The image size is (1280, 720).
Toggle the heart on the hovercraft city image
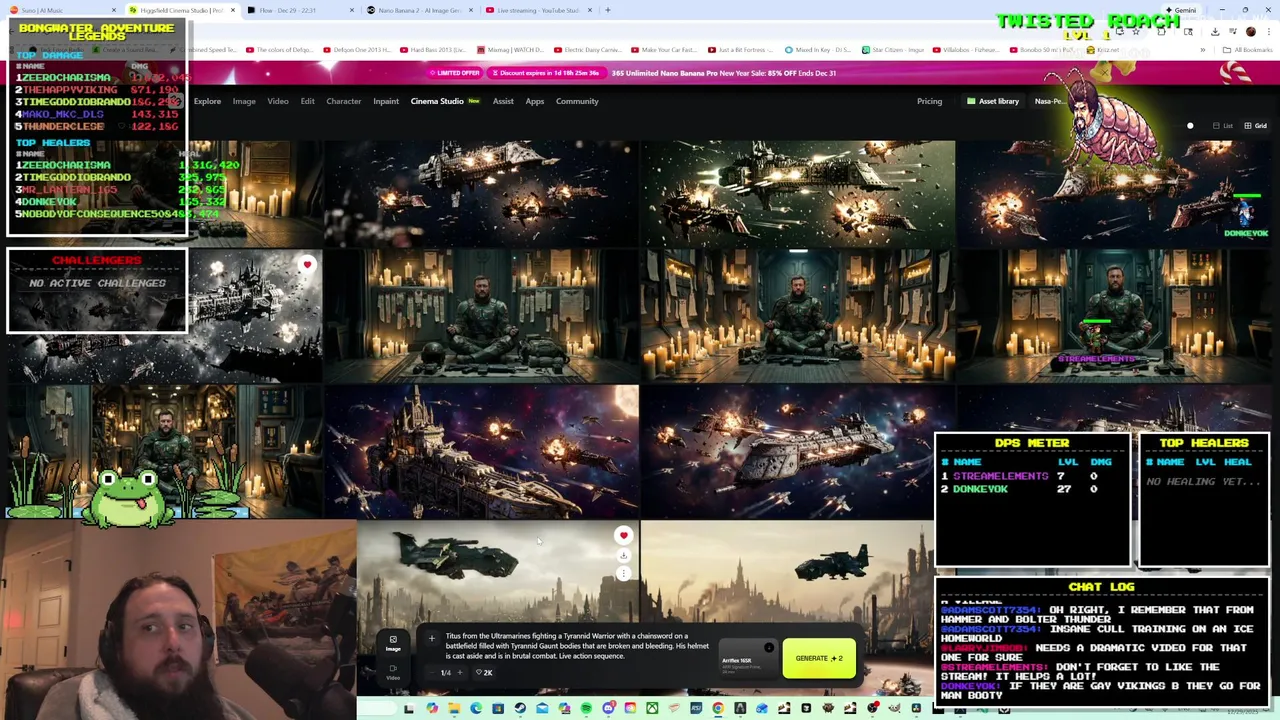(623, 536)
